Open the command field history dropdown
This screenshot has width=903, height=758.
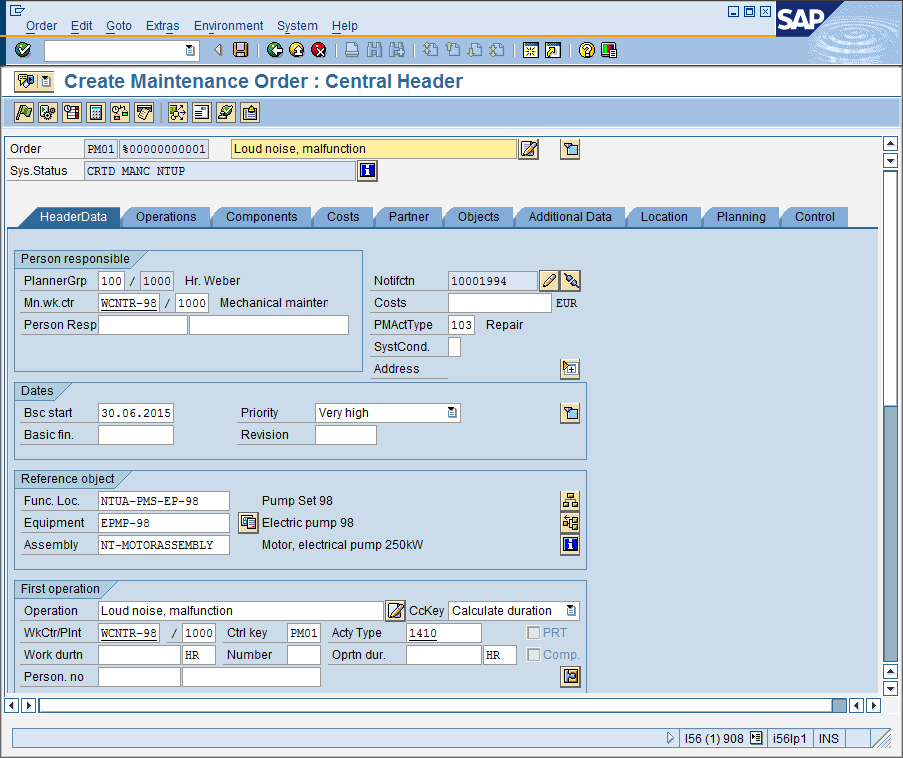[x=190, y=50]
